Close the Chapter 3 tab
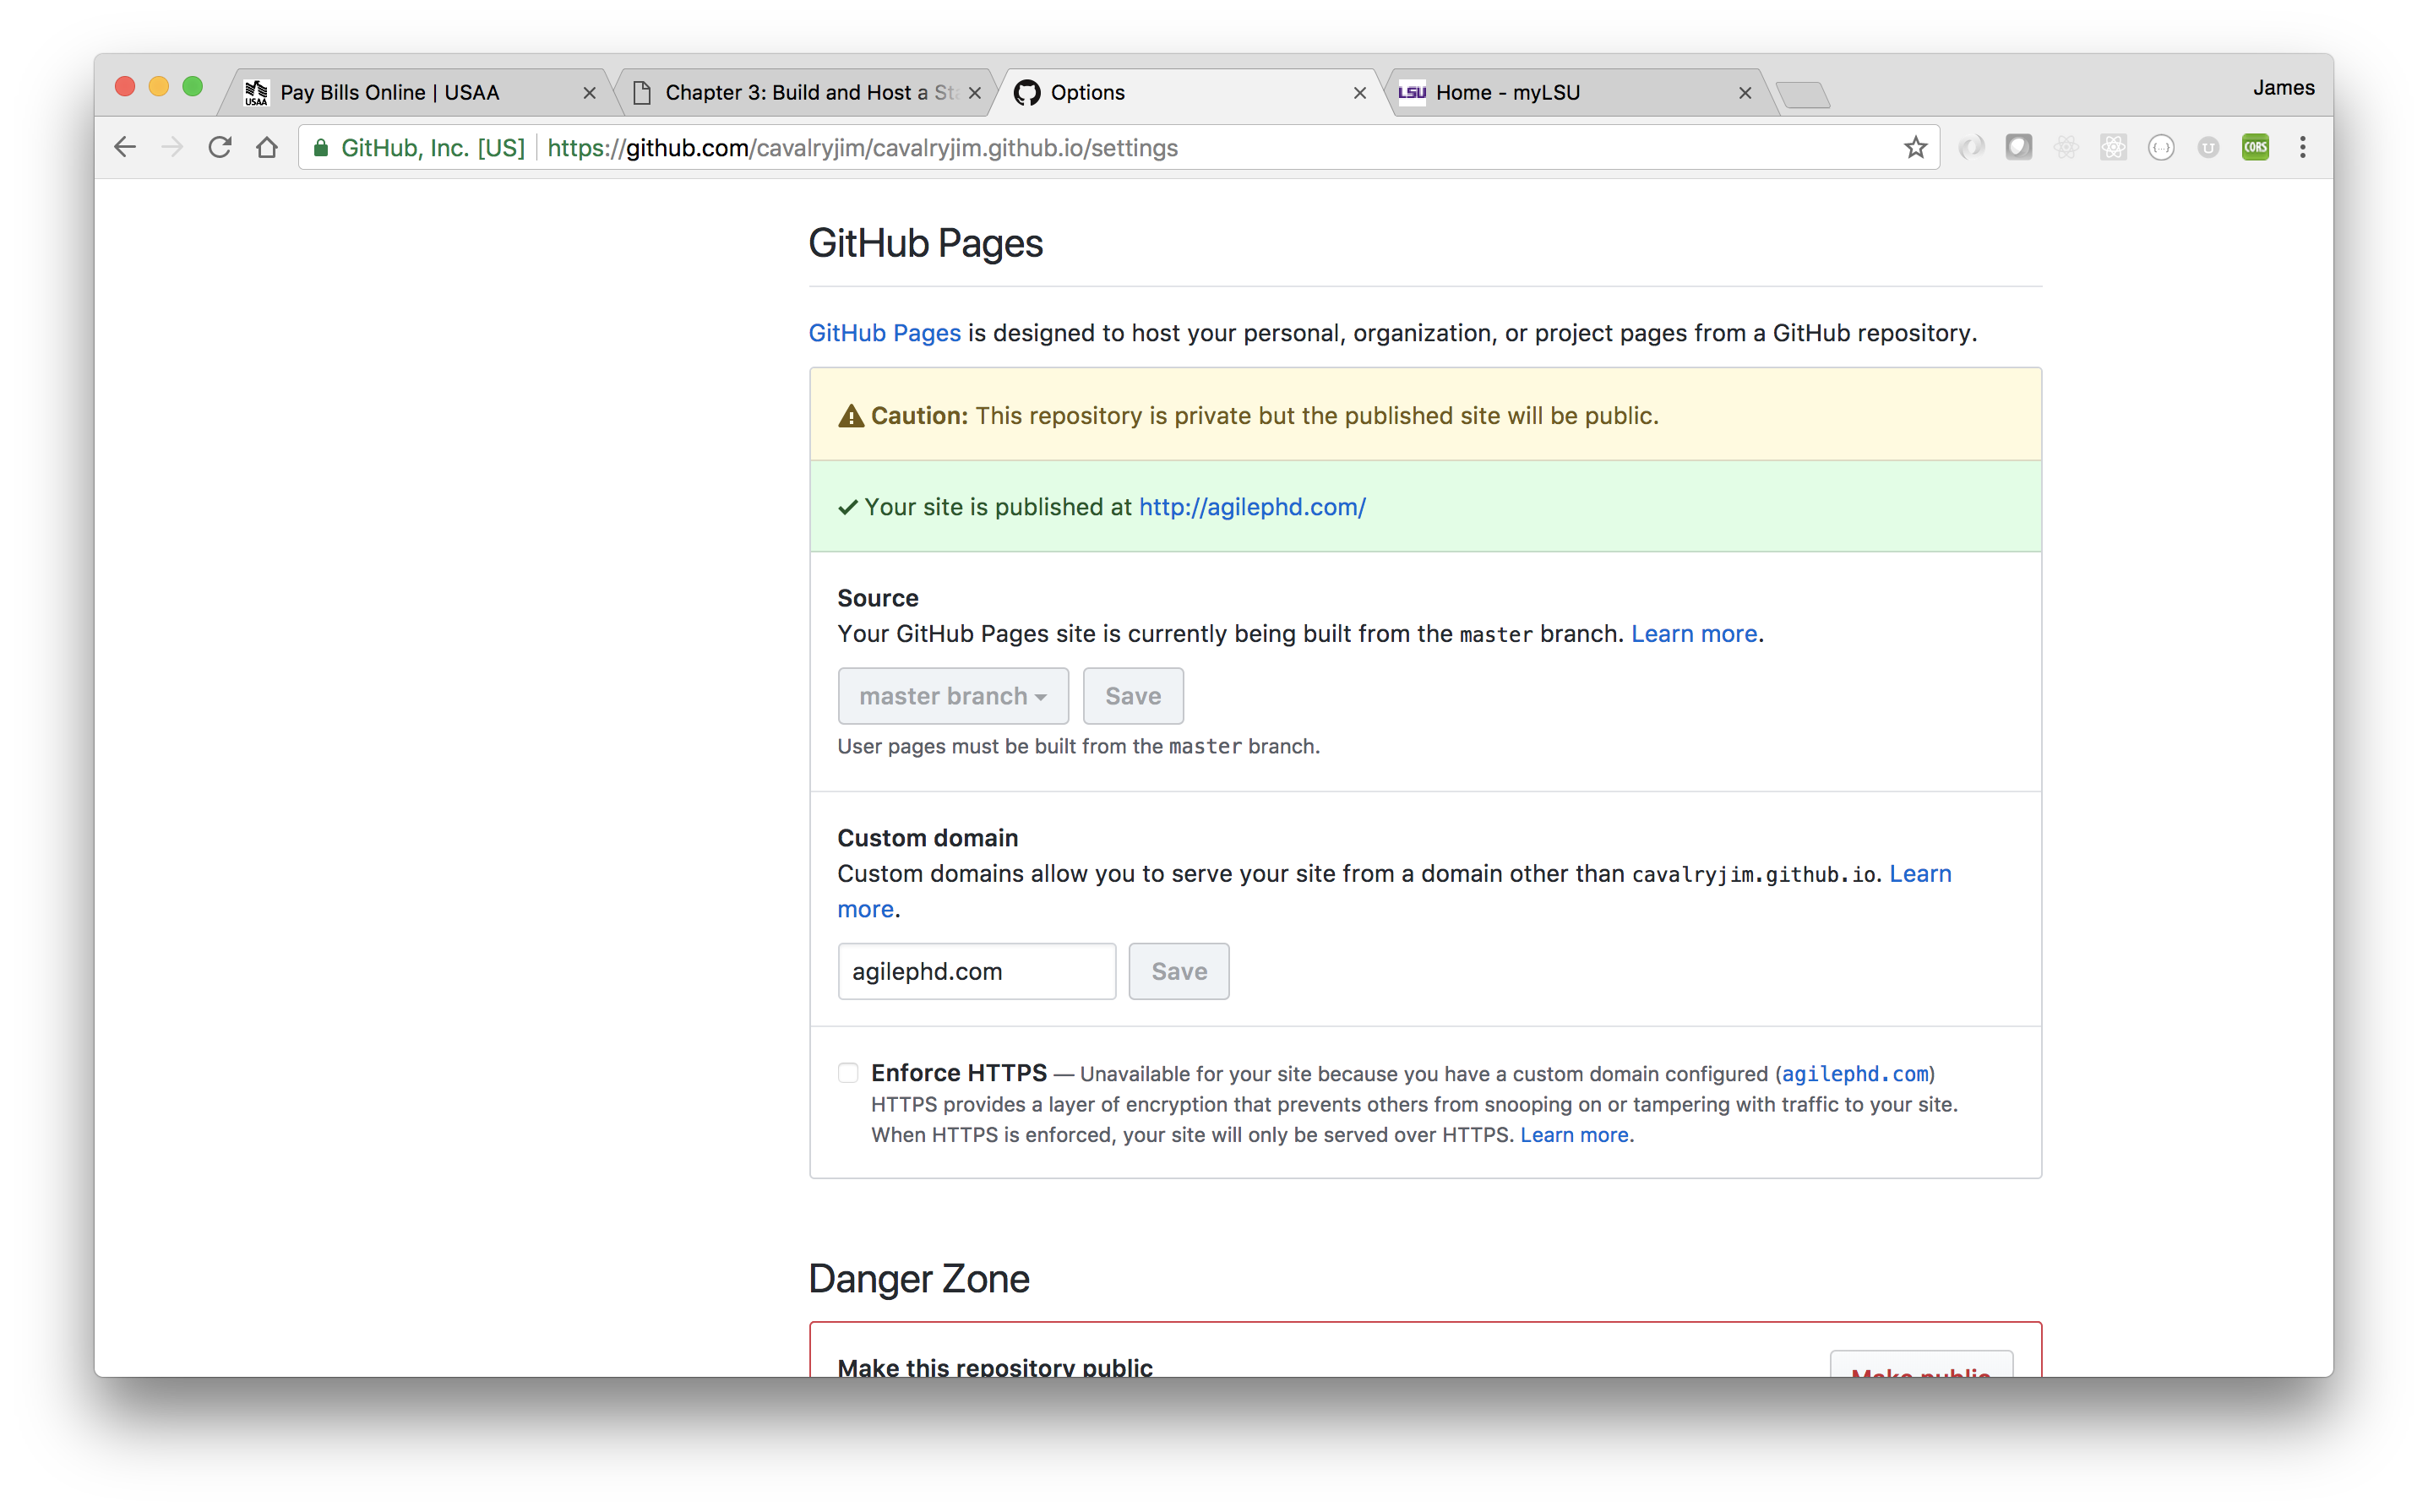Screen dimensions: 2428x1512 975,93
